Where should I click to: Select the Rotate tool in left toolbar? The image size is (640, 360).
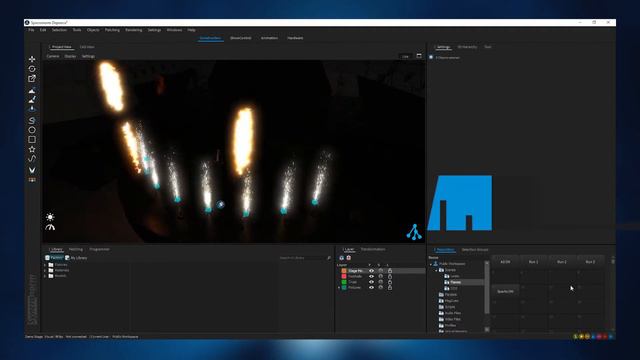point(32,69)
